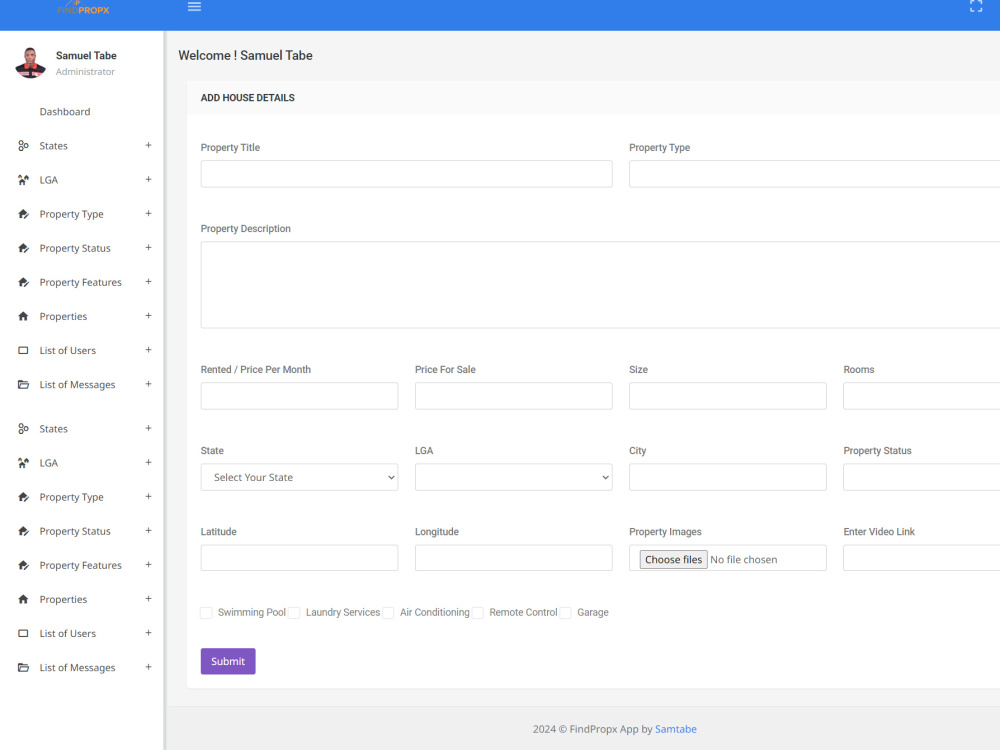
Task: Submit the house details form
Action: [x=228, y=661]
